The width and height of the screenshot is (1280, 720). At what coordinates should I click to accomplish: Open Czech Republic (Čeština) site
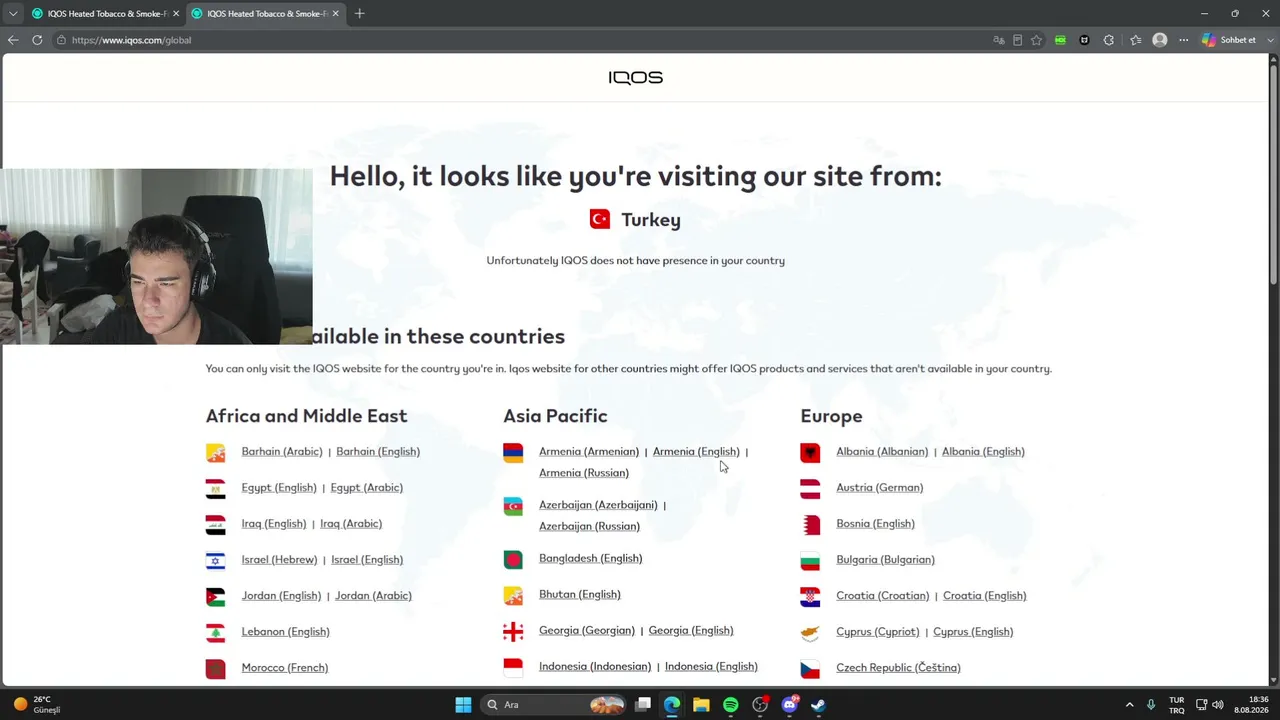(898, 668)
